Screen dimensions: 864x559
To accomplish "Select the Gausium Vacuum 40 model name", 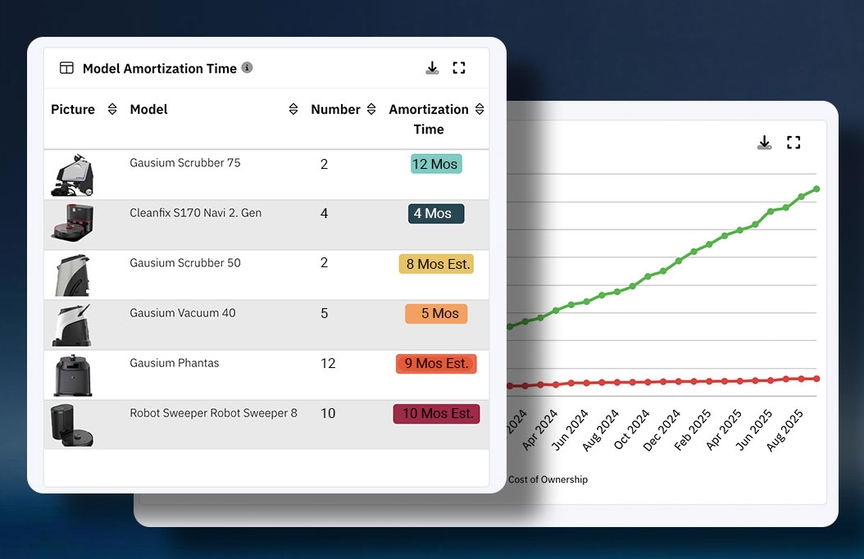I will tap(183, 313).
